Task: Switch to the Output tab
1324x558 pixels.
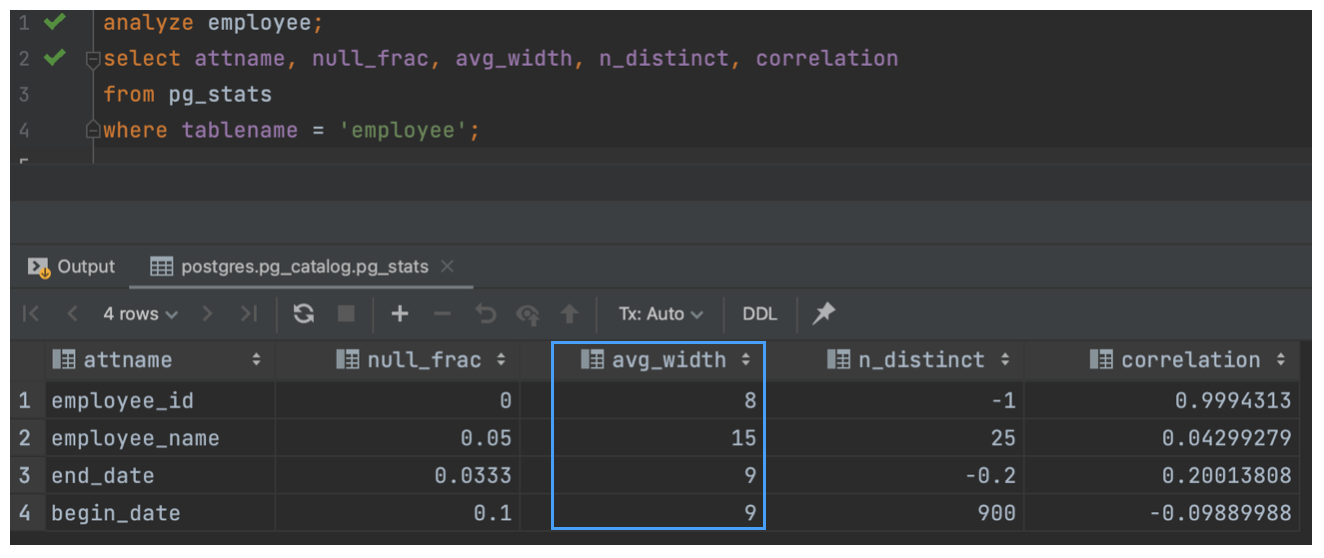Action: [x=72, y=267]
